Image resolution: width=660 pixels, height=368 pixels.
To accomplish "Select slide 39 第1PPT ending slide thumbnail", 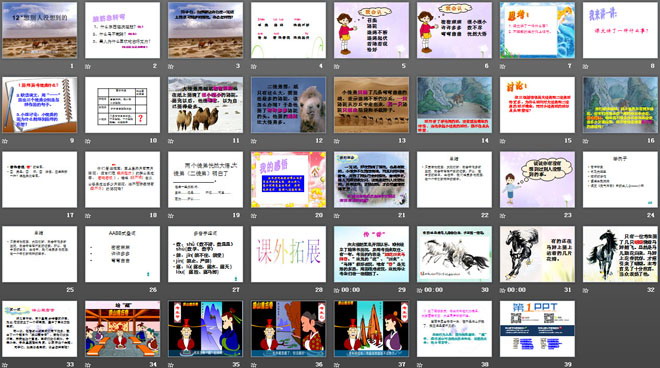I will pyautogui.click(x=537, y=328).
